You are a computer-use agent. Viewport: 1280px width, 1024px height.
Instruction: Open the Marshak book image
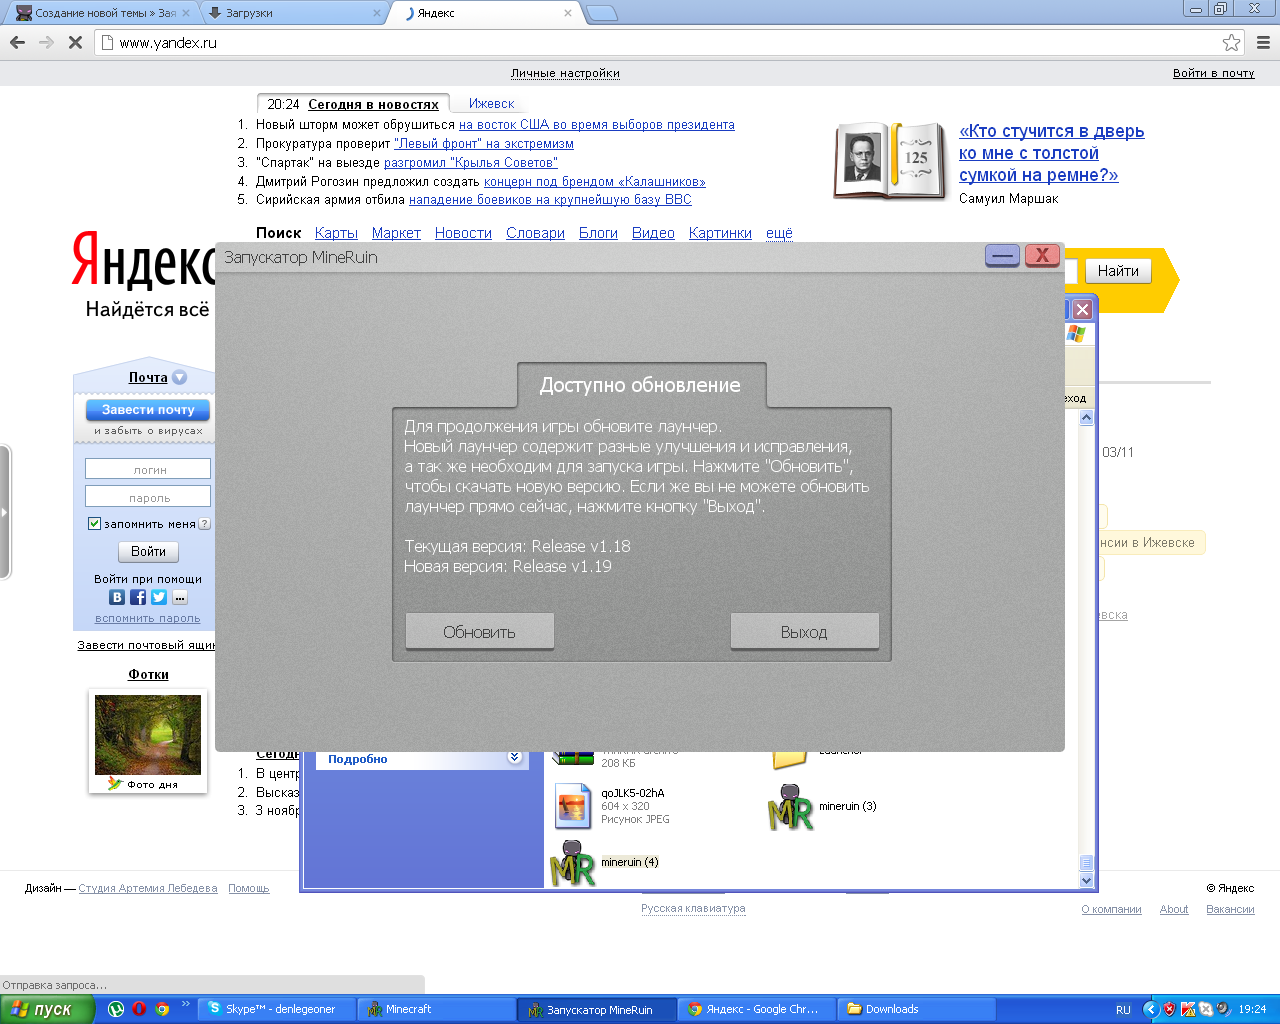[x=889, y=161]
